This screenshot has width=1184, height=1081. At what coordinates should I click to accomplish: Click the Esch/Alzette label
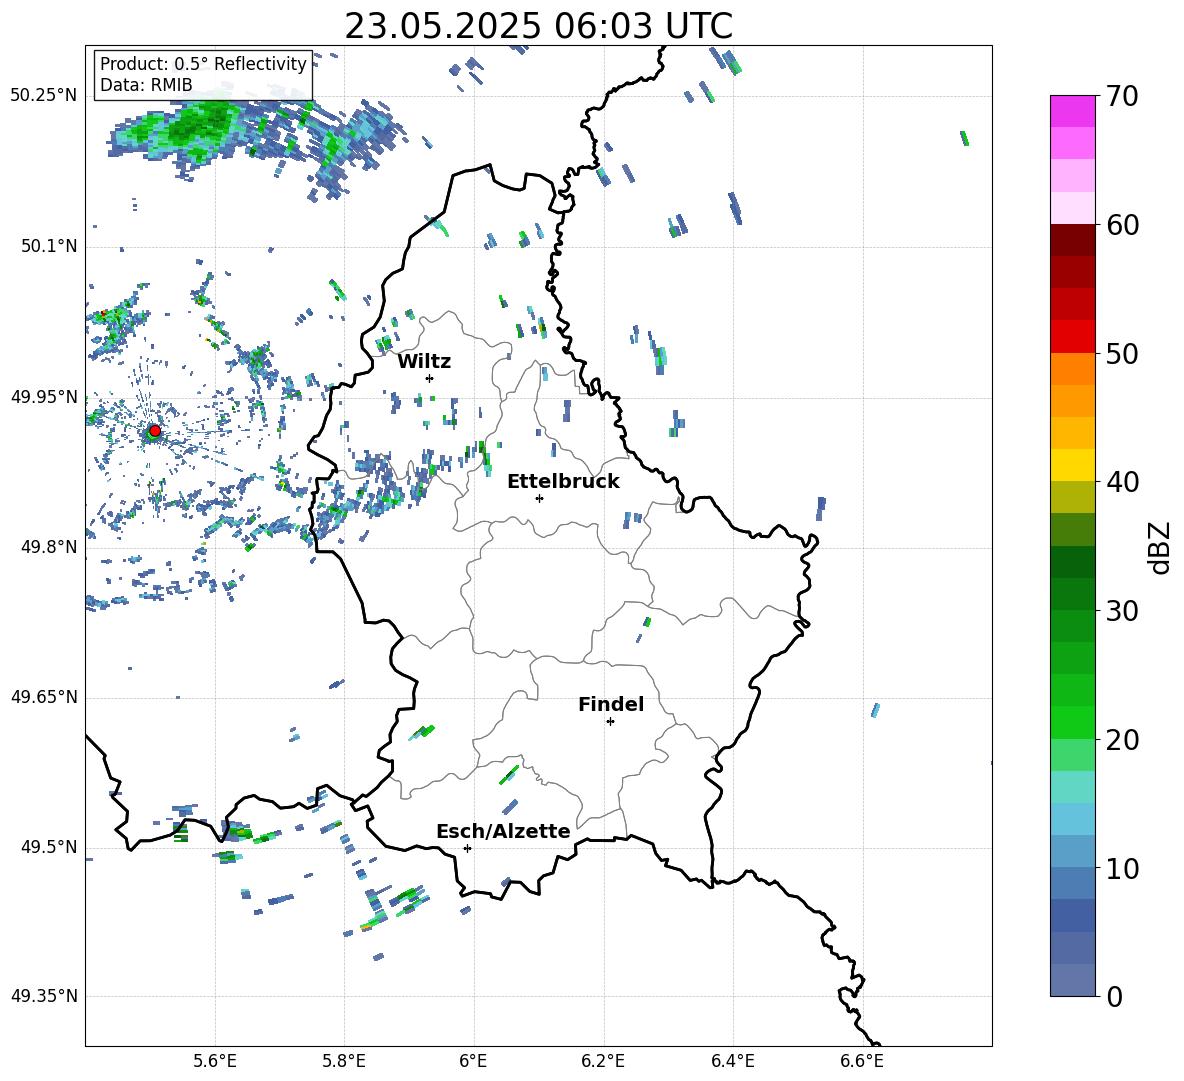point(503,831)
